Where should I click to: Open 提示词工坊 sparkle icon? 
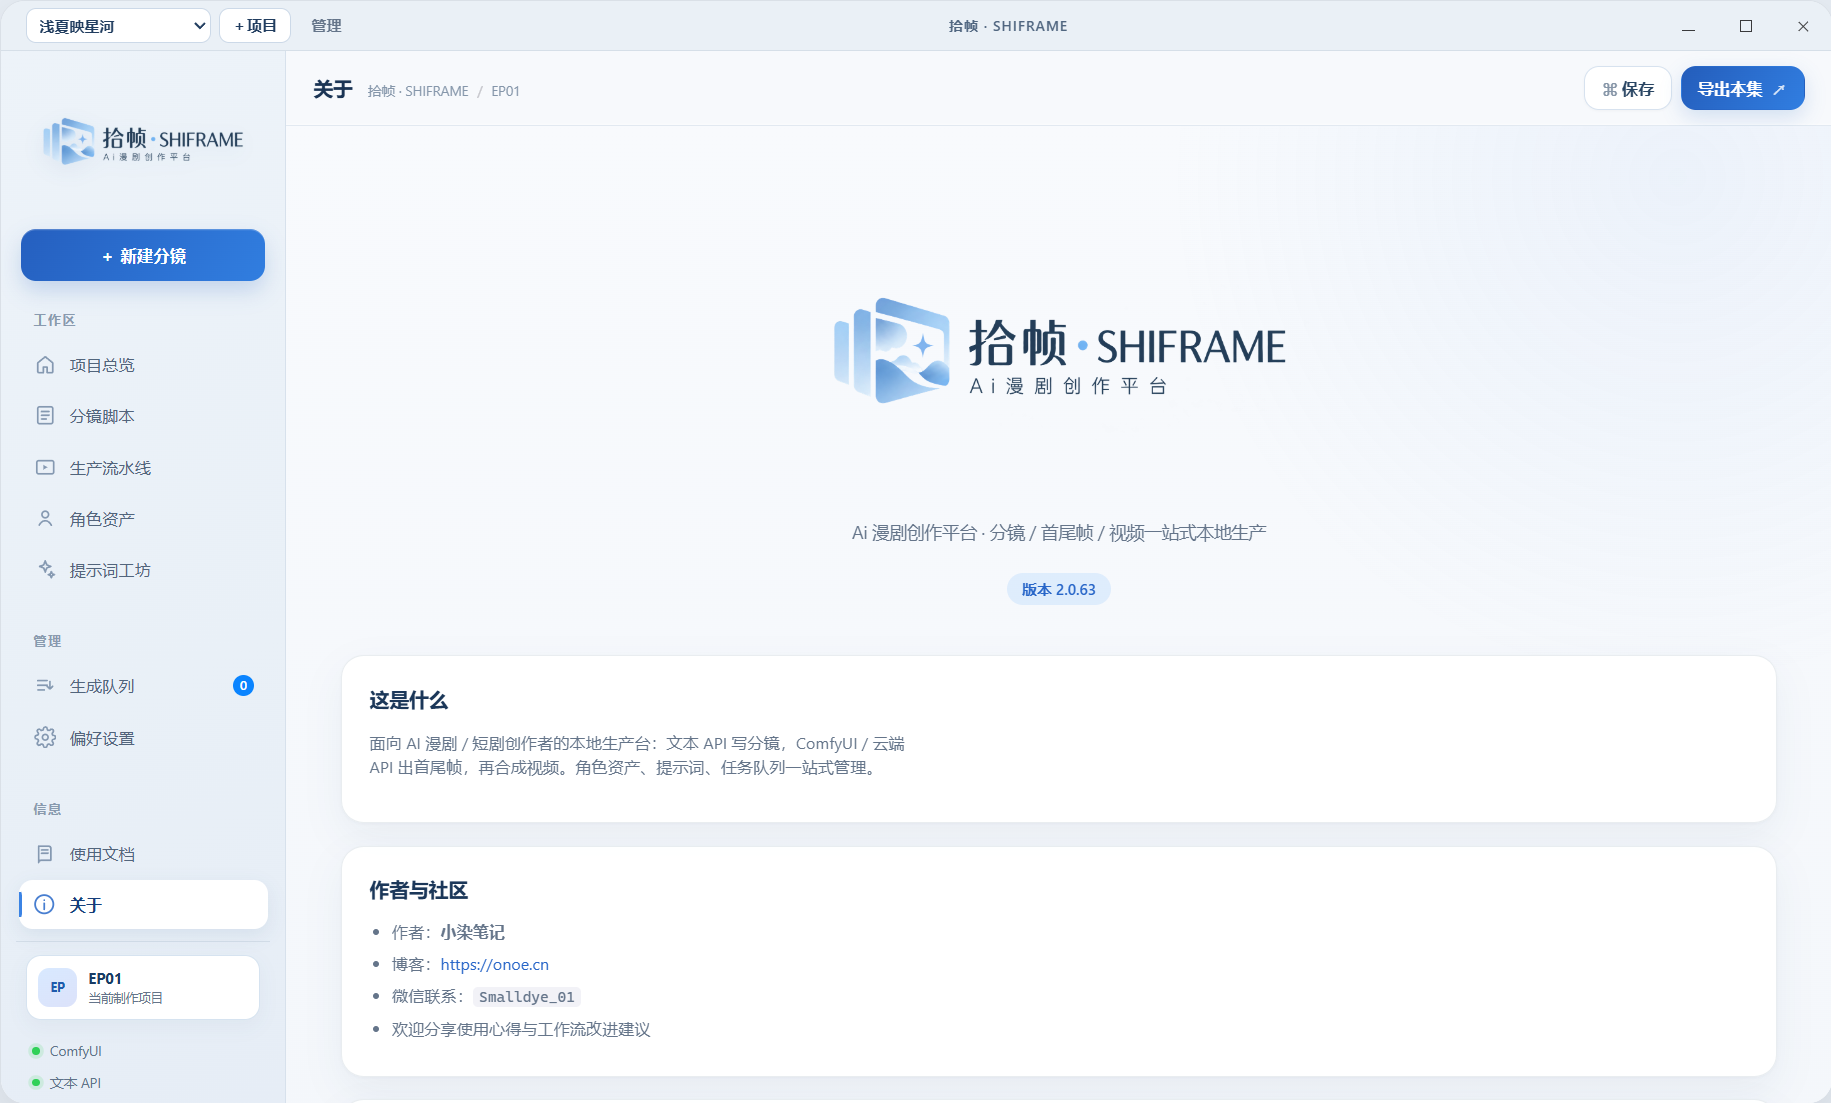(46, 569)
